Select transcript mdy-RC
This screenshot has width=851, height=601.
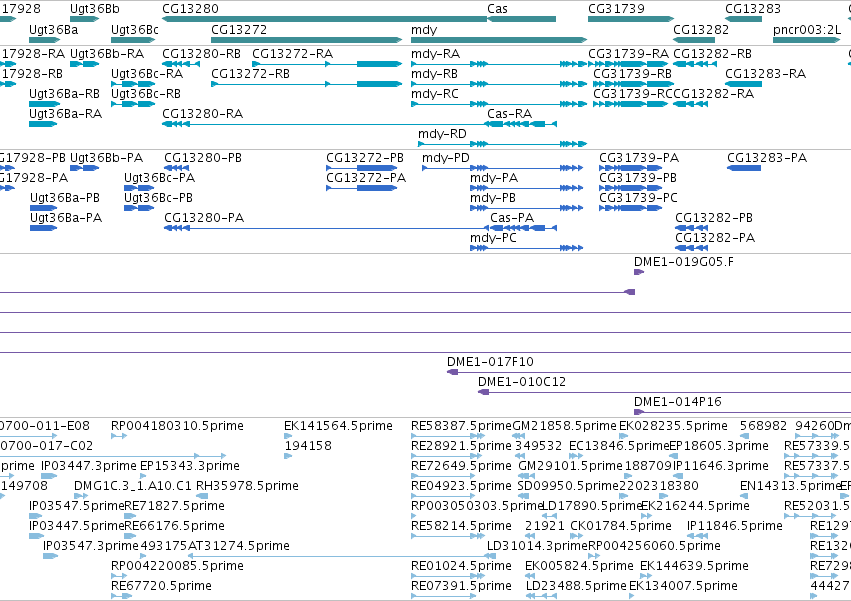[x=435, y=94]
